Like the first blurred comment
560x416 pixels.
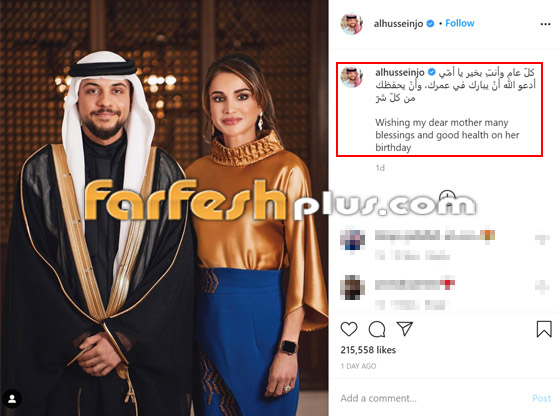(x=542, y=239)
